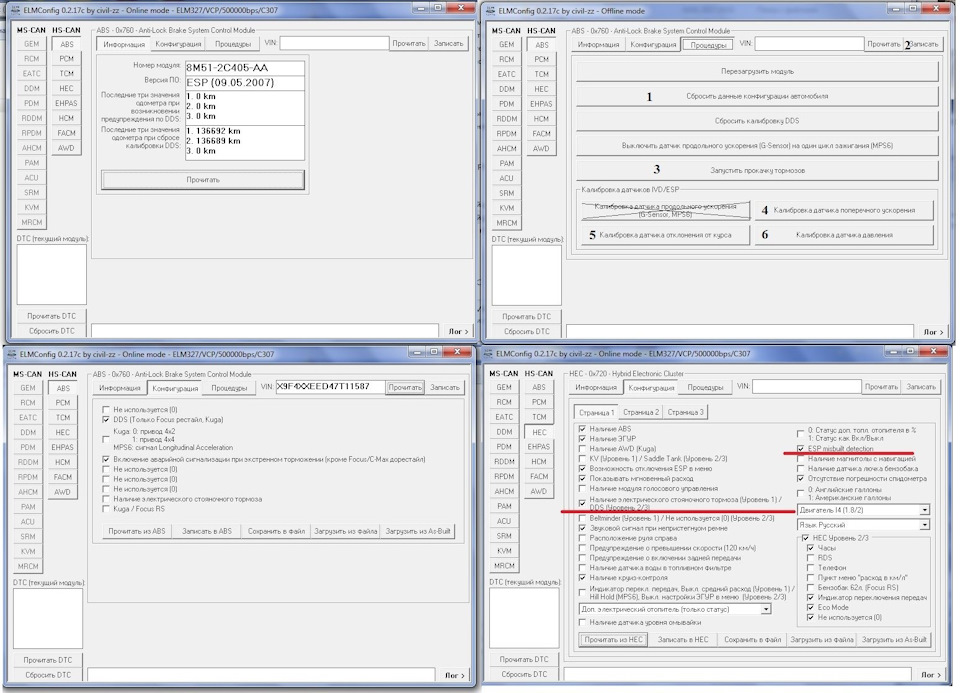Click '1. 136692 km' odometer value

click(x=213, y=131)
